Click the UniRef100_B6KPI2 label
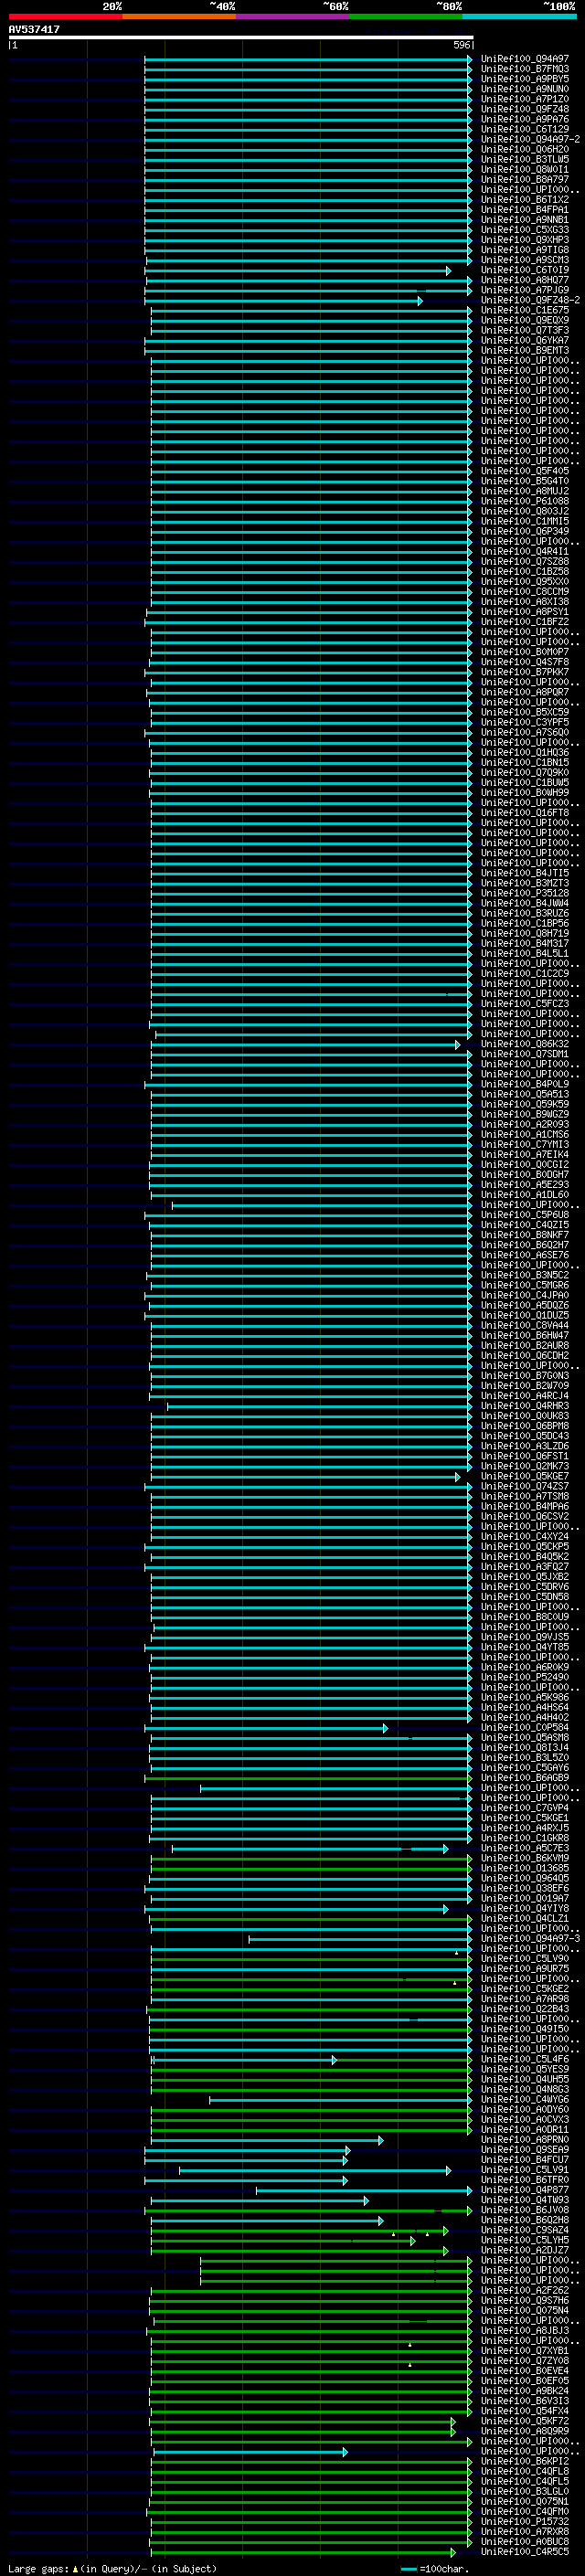This screenshot has height=2576, width=585. (x=525, y=2461)
